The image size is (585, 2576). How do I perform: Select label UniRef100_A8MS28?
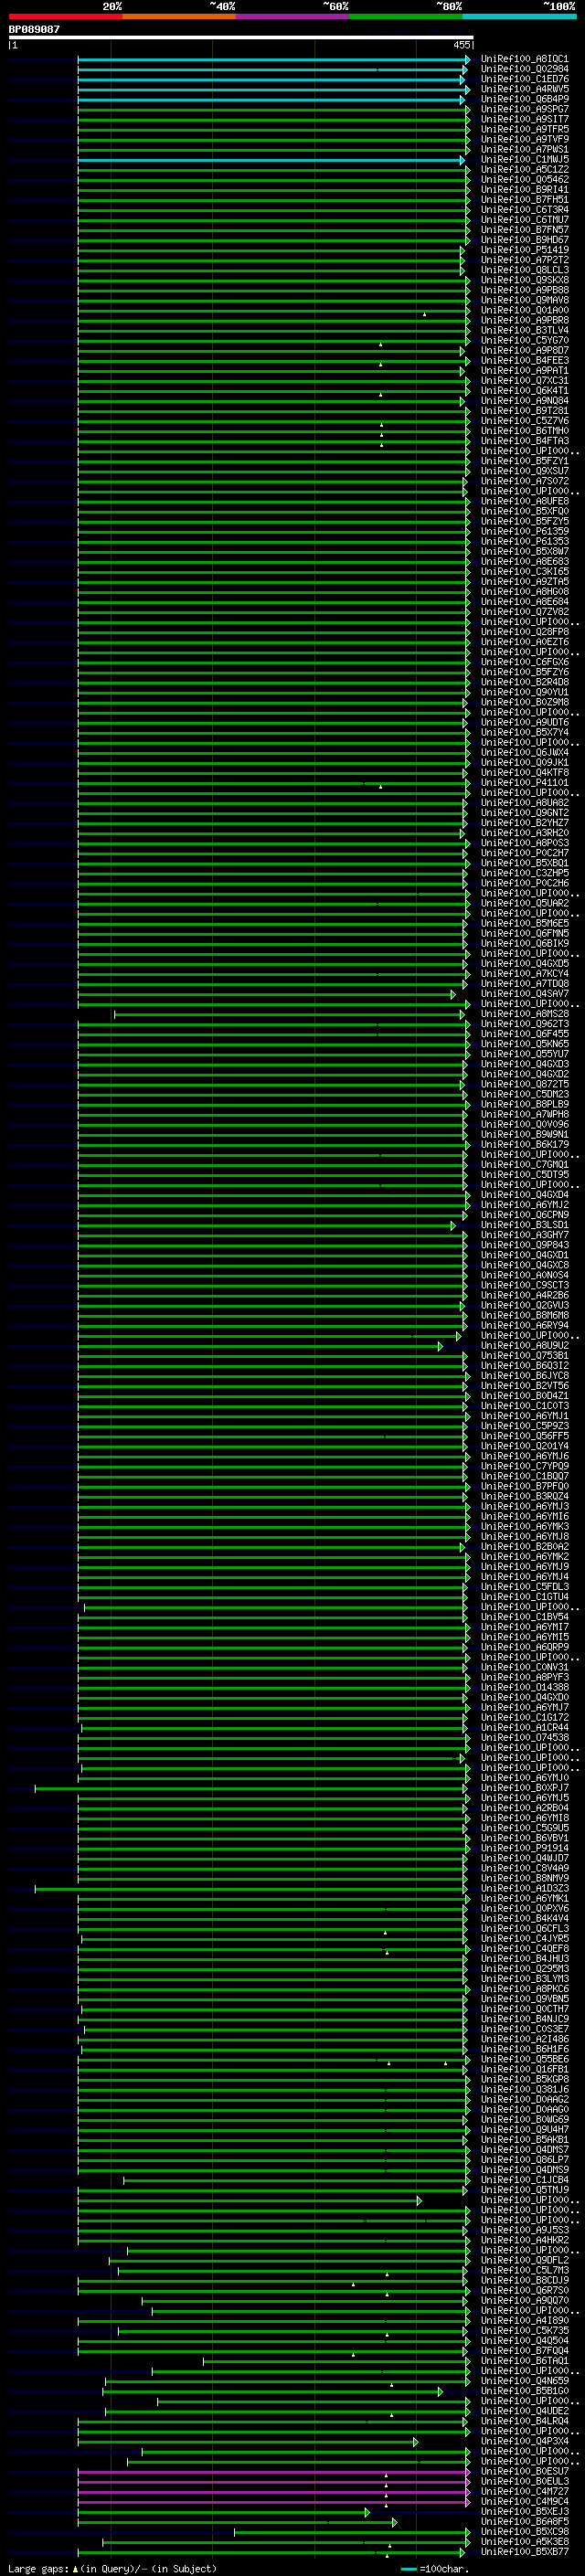click(x=524, y=1014)
